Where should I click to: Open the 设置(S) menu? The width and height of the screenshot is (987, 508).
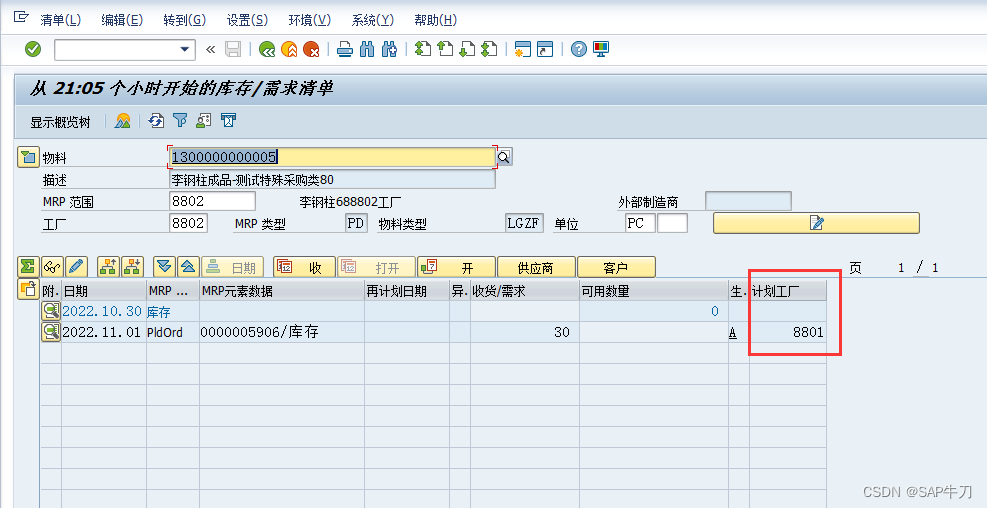tap(247, 20)
